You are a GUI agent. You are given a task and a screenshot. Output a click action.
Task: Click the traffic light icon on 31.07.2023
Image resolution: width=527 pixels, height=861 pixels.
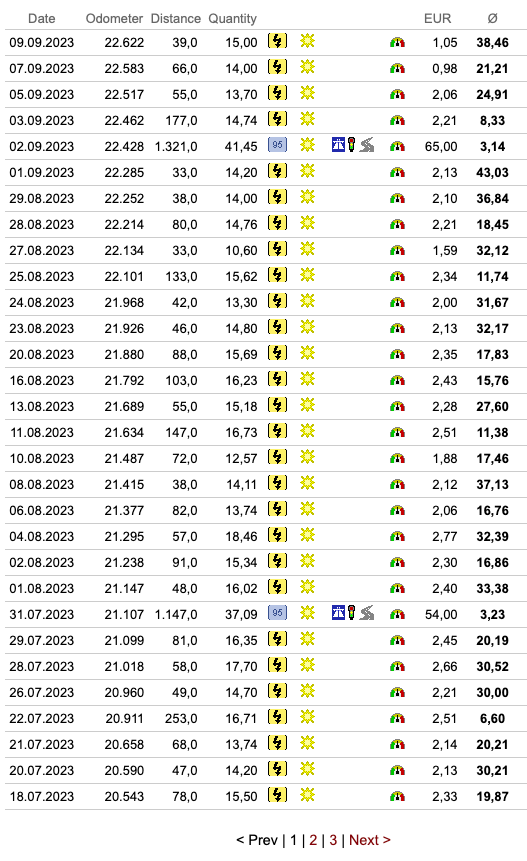tap(352, 613)
